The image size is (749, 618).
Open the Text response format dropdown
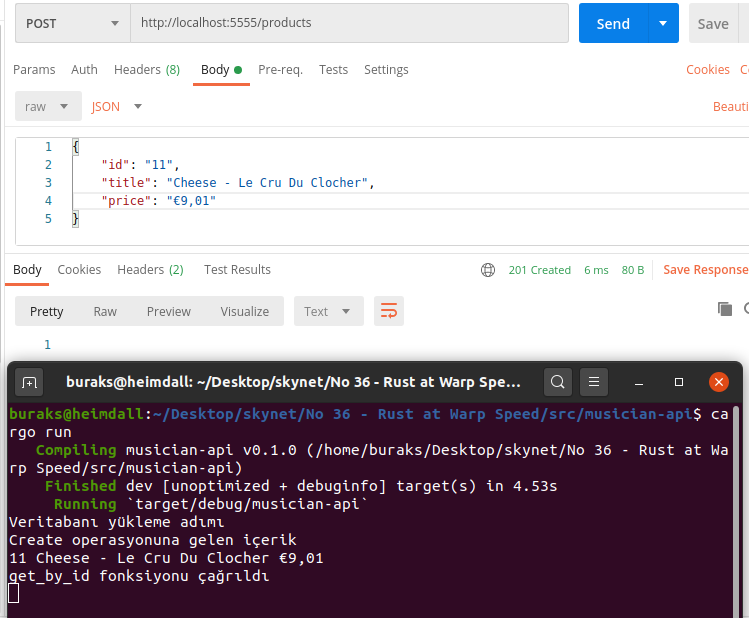point(328,311)
